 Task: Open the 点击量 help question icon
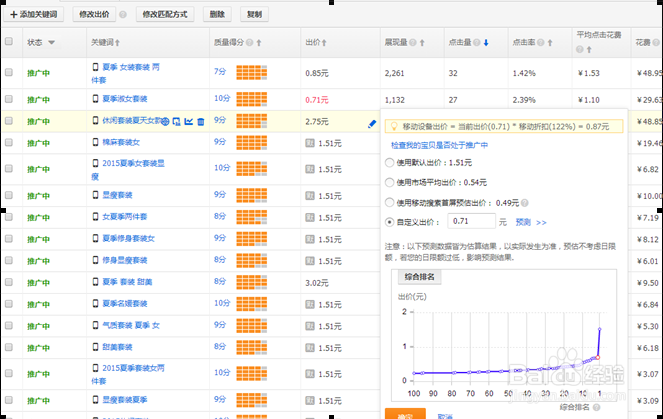[477, 42]
